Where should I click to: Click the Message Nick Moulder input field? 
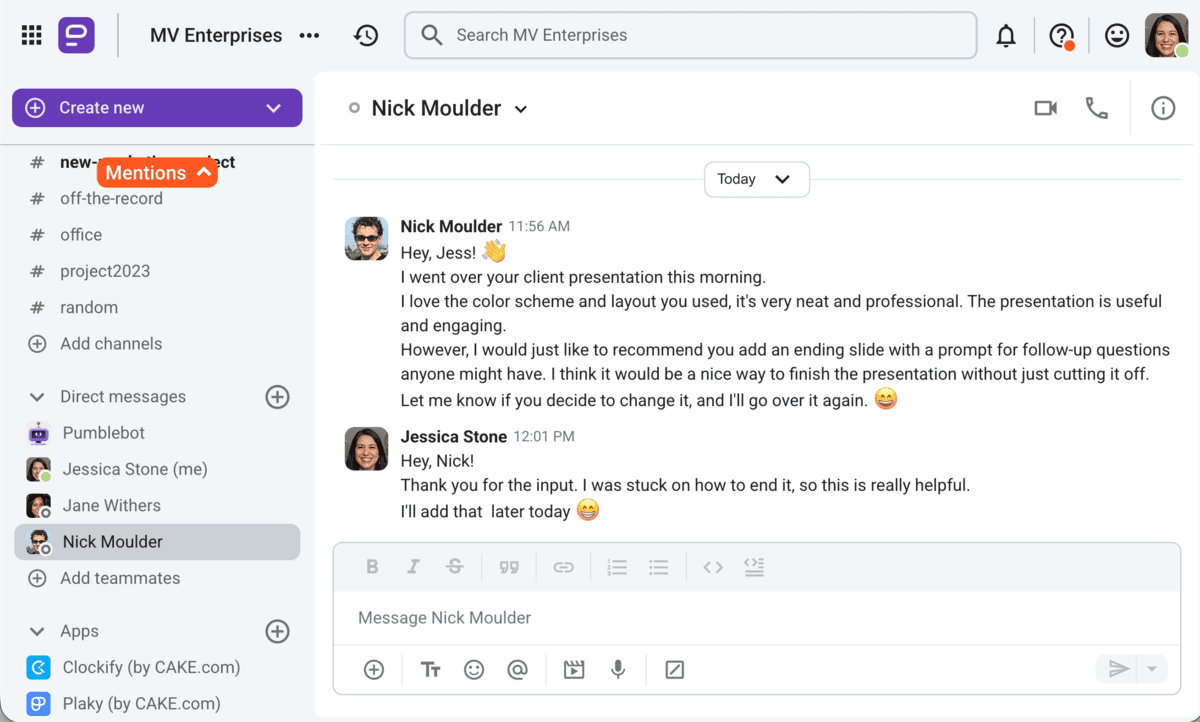pos(756,618)
